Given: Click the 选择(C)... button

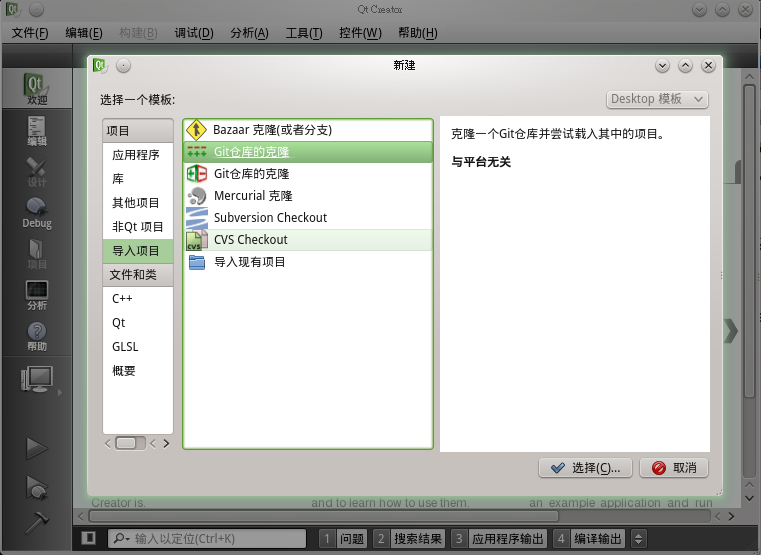Looking at the screenshot, I should click(x=585, y=468).
